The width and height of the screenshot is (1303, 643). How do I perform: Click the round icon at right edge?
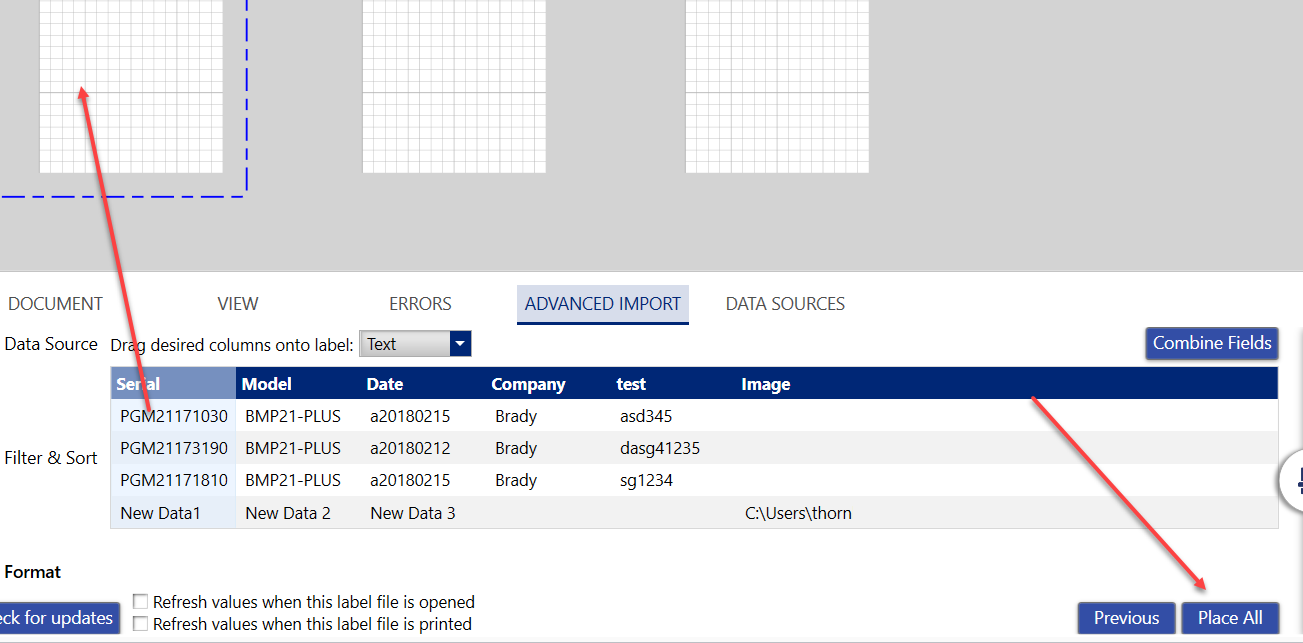click(x=1295, y=481)
